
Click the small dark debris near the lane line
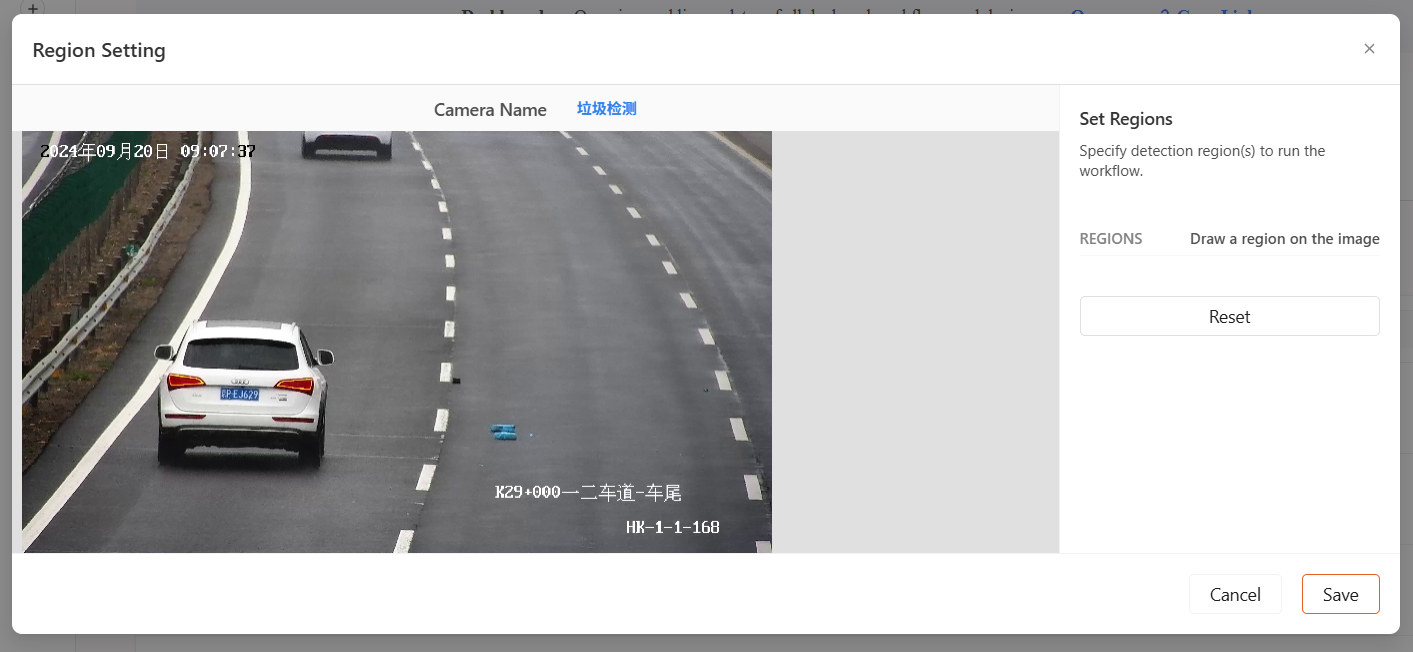tap(456, 380)
